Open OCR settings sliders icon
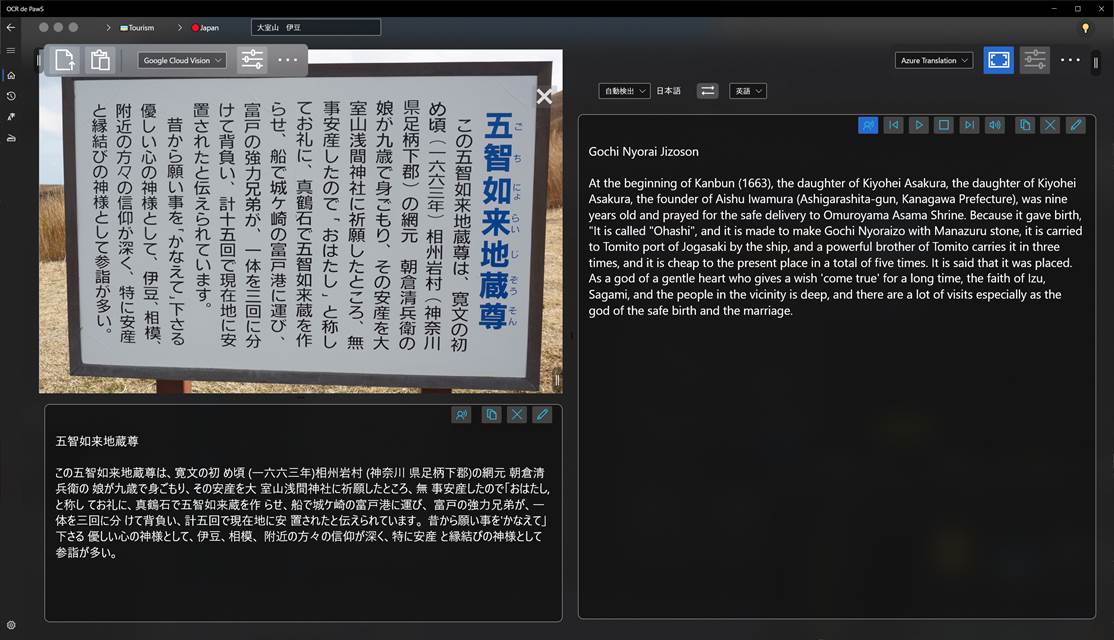 (252, 60)
